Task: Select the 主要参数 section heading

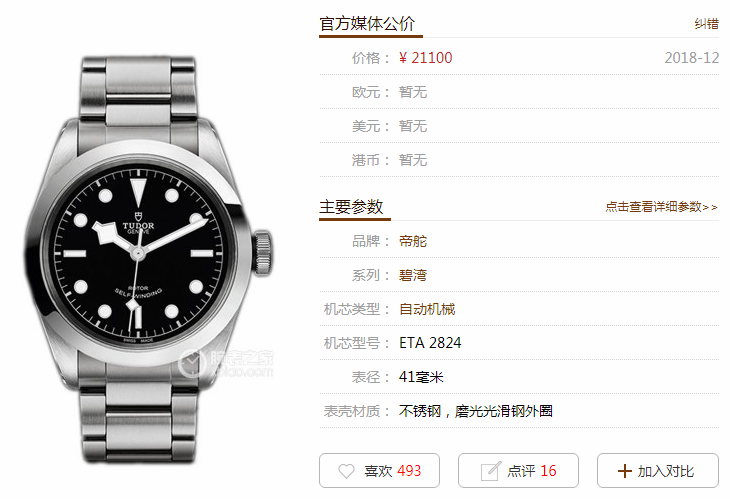Action: (351, 207)
